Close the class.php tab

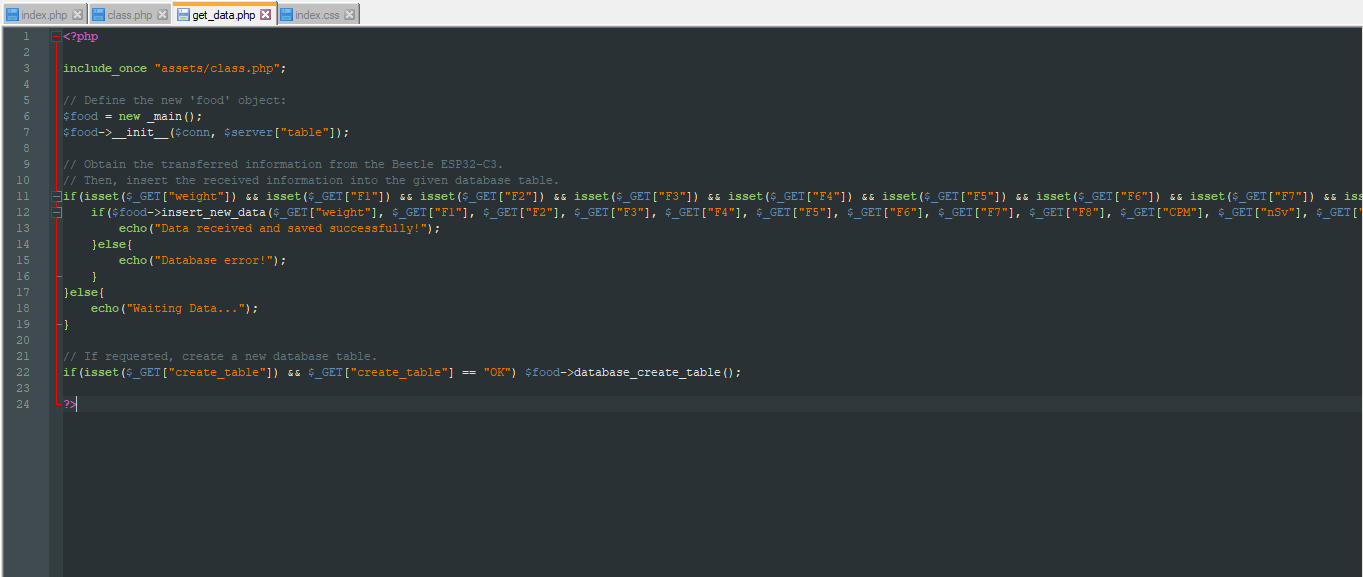pyautogui.click(x=163, y=15)
